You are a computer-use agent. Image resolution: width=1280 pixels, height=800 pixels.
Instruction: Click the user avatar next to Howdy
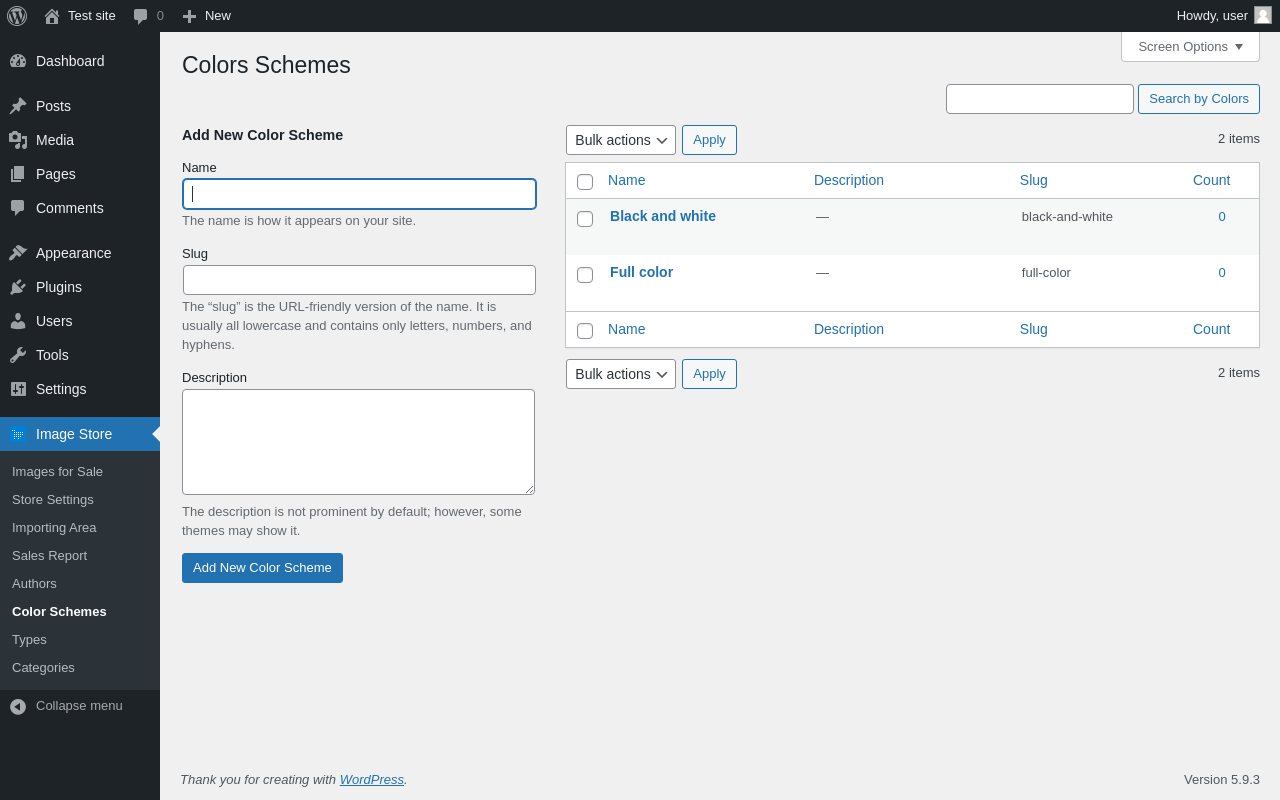pyautogui.click(x=1263, y=15)
